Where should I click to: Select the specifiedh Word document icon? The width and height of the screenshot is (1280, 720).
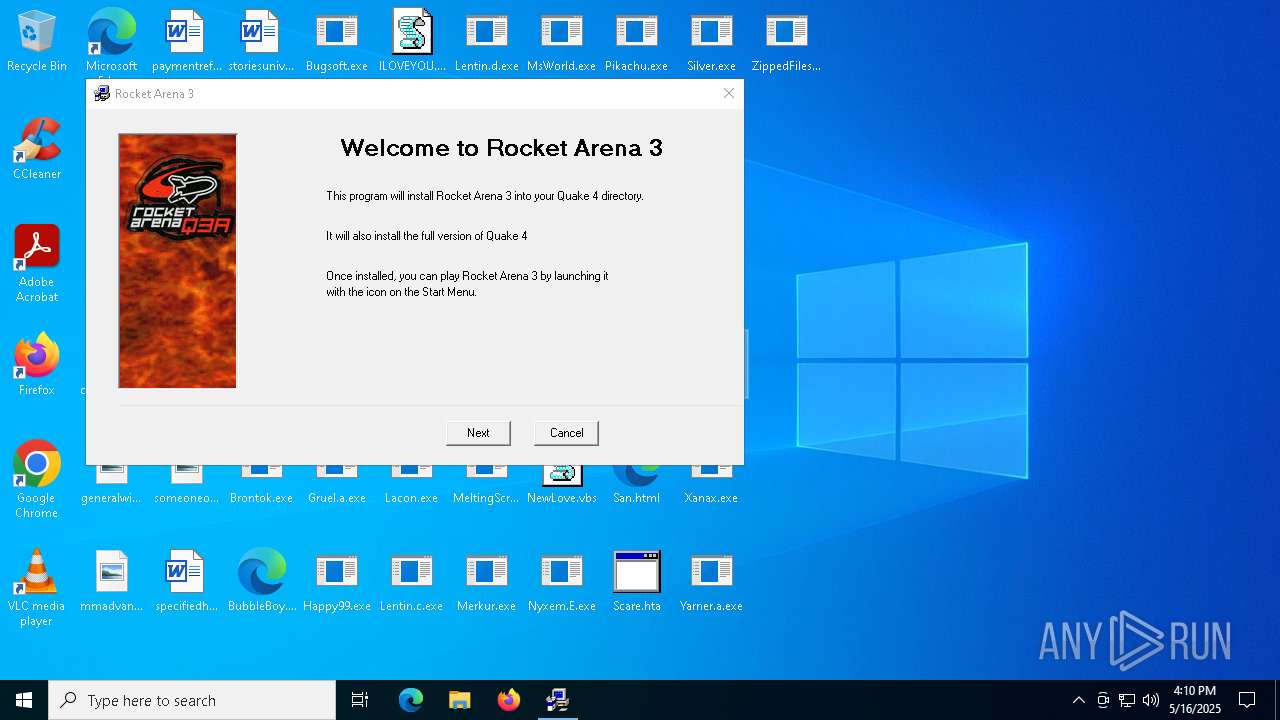(x=186, y=582)
